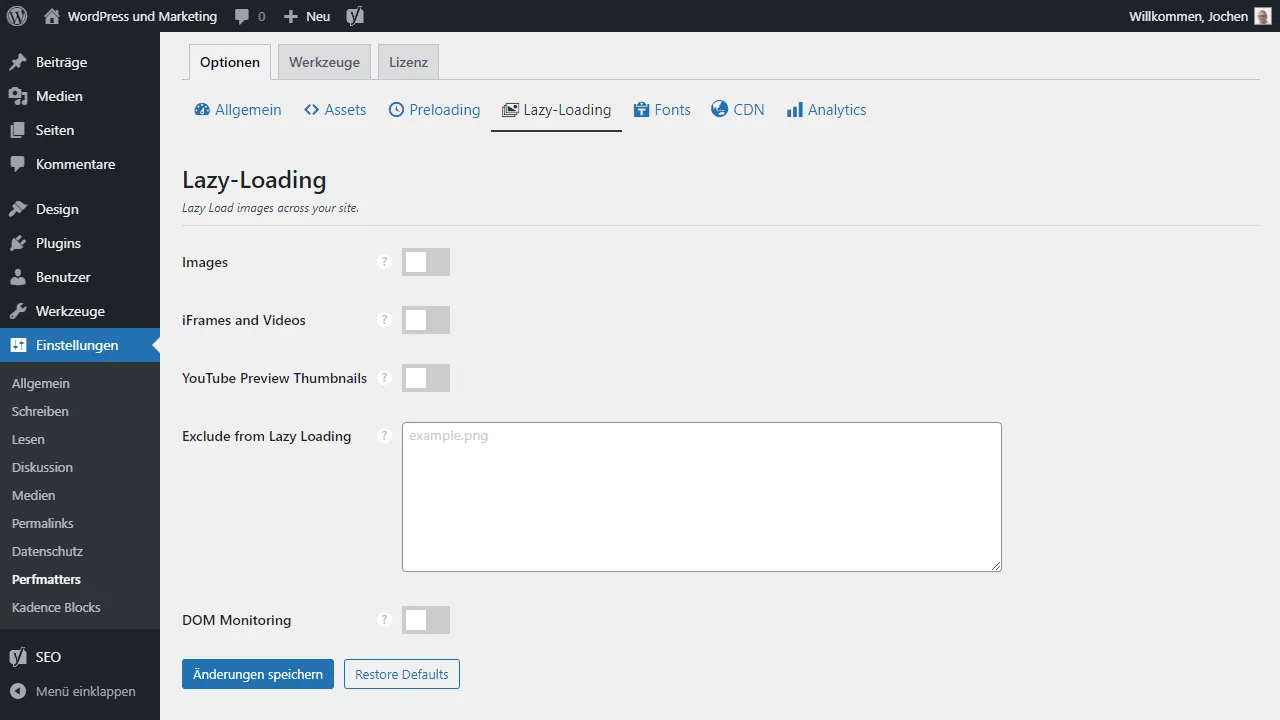Click the Design label in sidebar
Screen dimensions: 1280x720
click(57, 209)
